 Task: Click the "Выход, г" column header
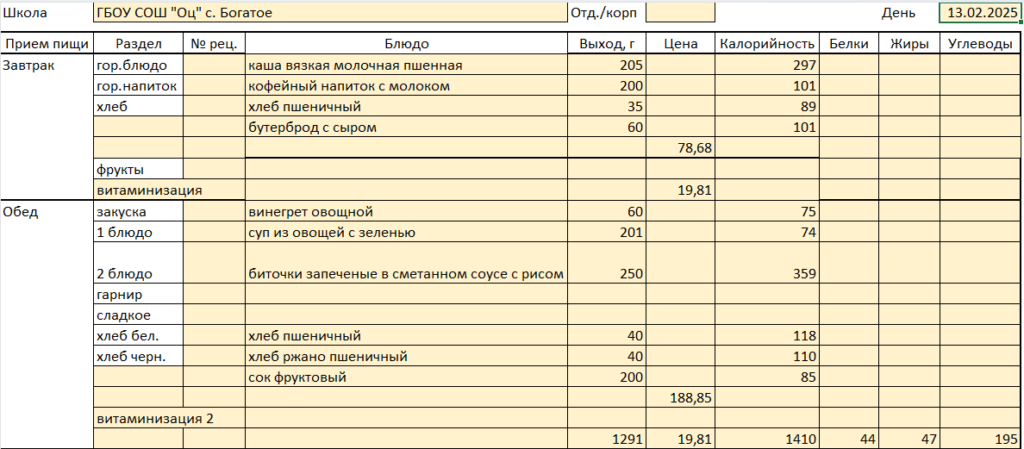[x=607, y=44]
